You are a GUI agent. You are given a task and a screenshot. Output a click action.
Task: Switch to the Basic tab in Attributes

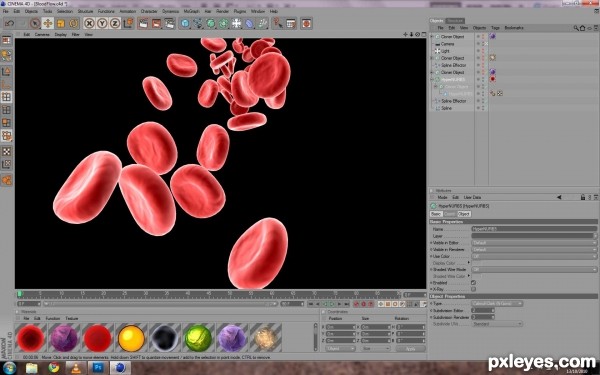tap(436, 214)
